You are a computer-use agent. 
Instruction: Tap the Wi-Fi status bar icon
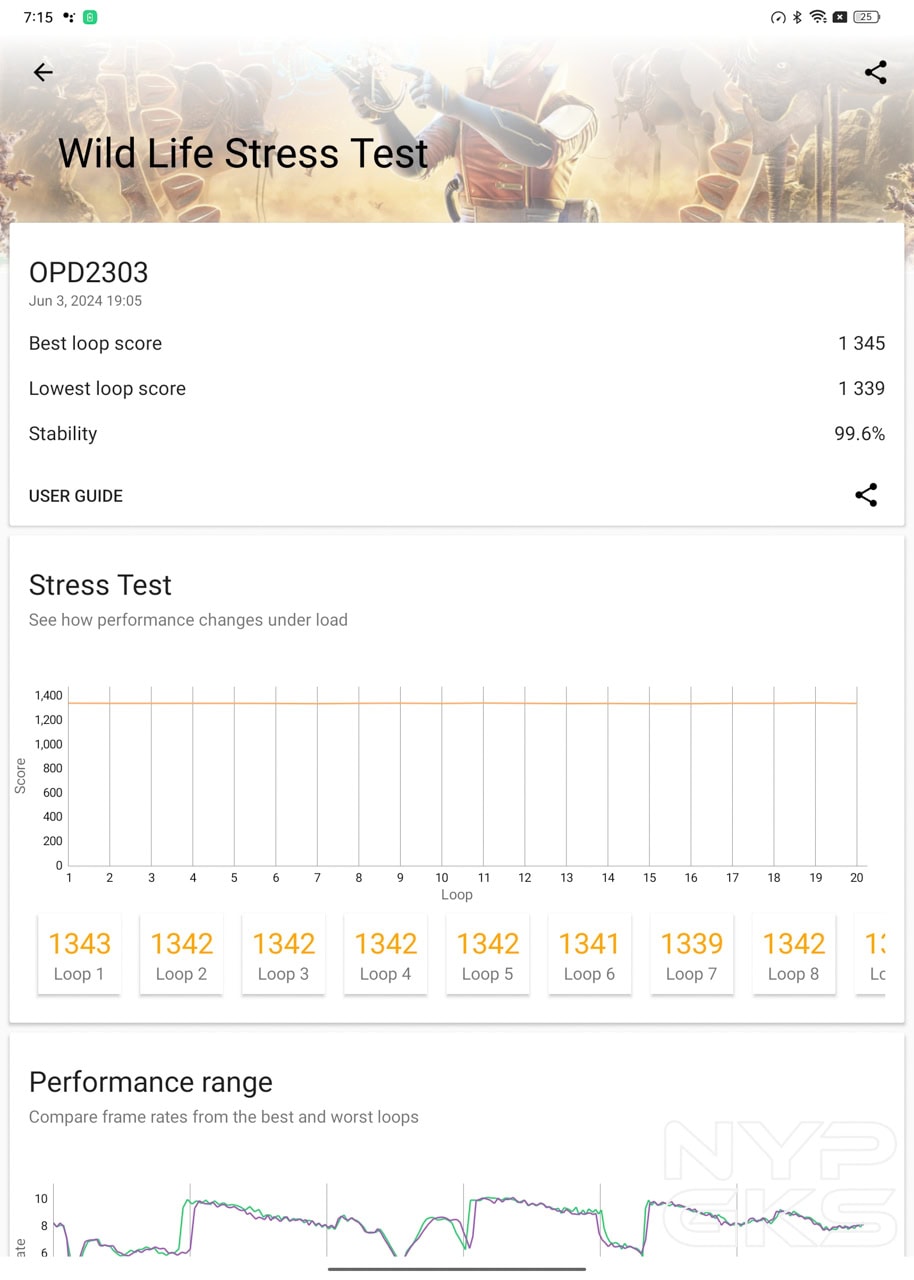(818, 17)
